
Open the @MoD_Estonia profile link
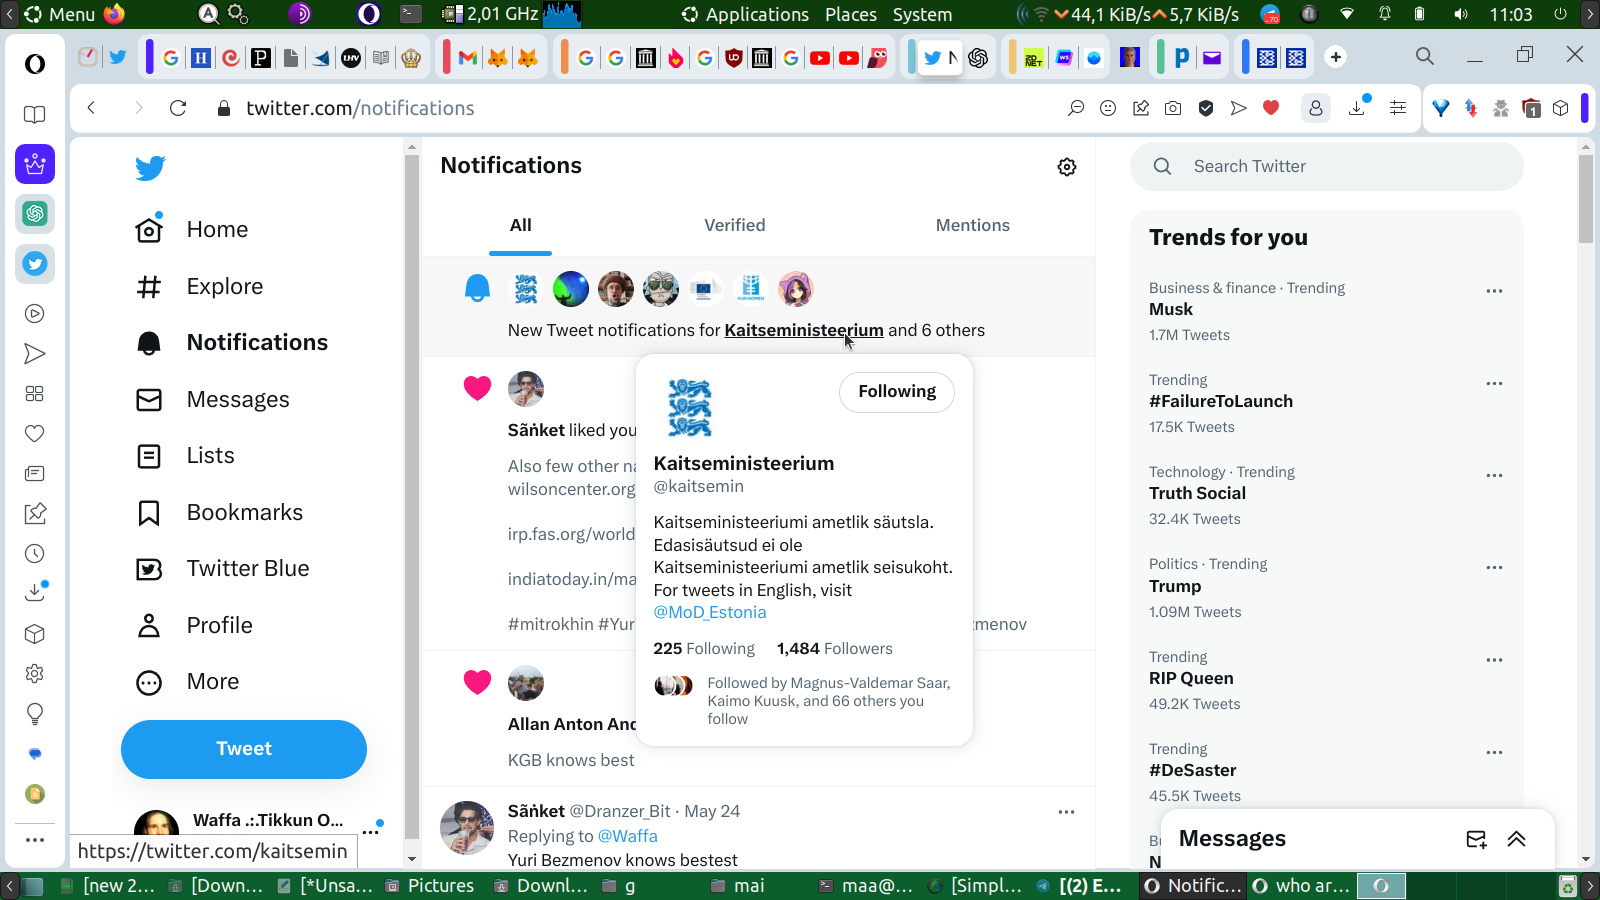[710, 613]
